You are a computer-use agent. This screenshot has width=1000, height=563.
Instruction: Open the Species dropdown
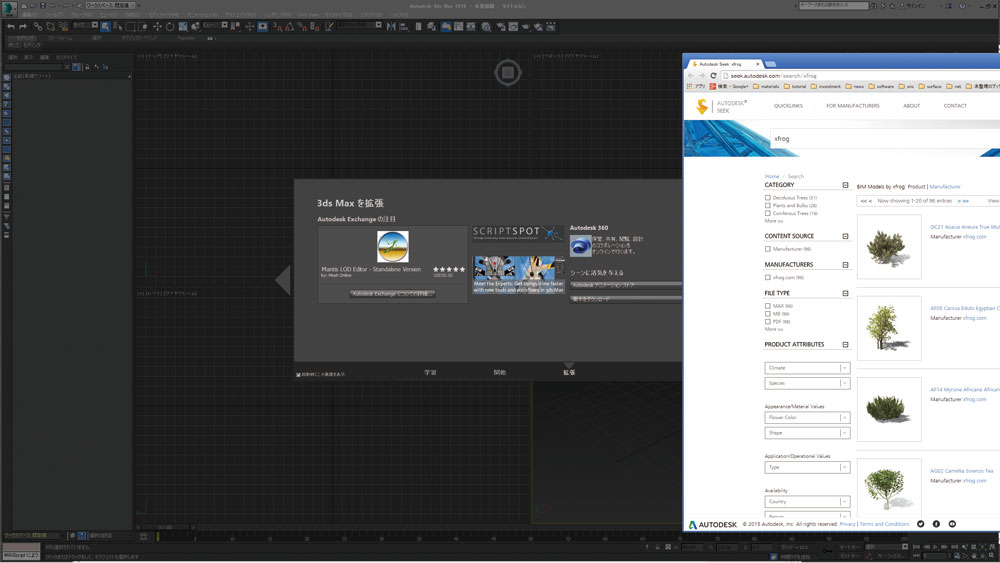tap(807, 383)
